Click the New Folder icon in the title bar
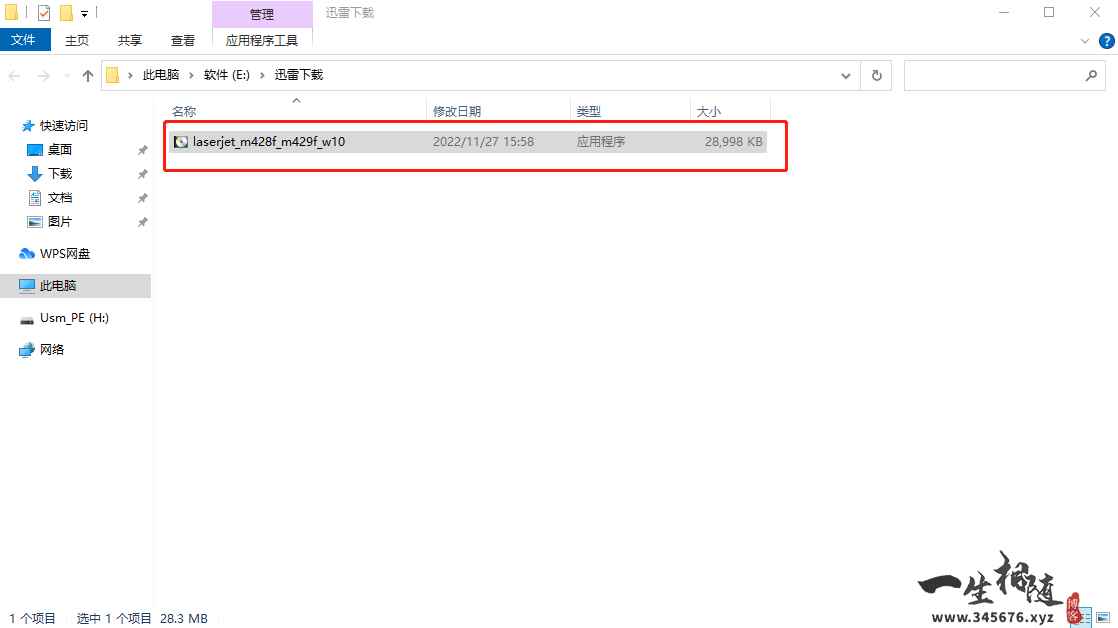Viewport: 1118px width, 628px height. [x=67, y=13]
